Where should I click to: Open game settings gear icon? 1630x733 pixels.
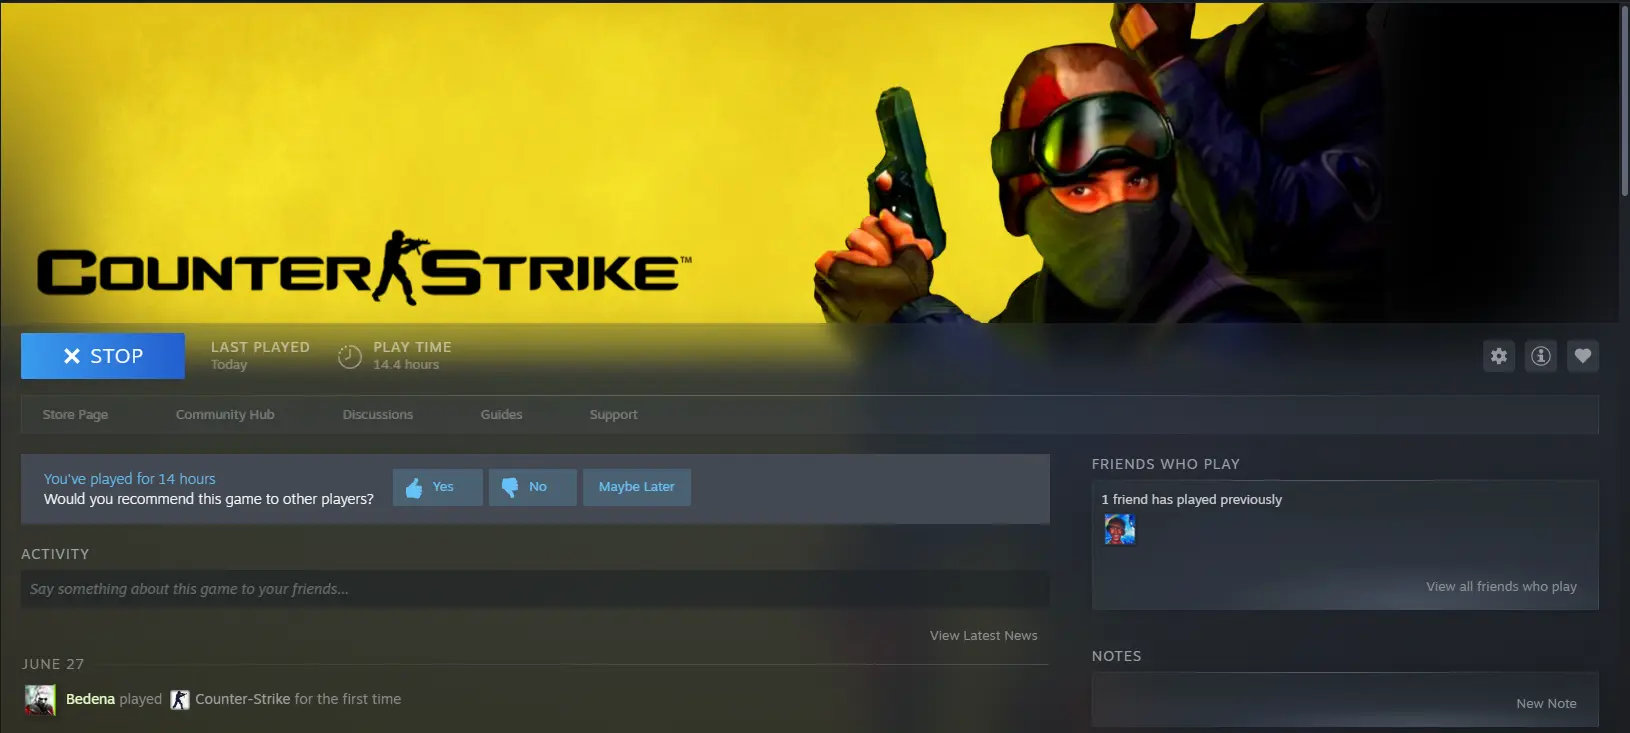1498,356
